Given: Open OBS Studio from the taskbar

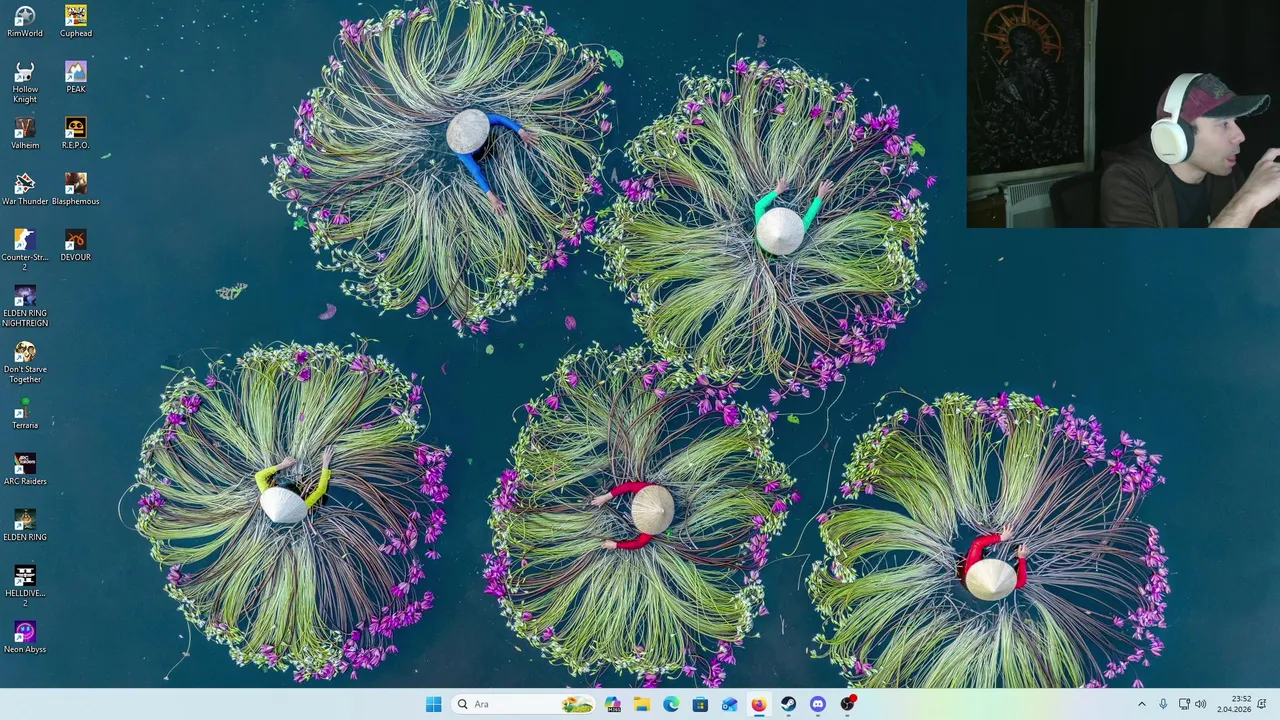Looking at the screenshot, I should [x=847, y=704].
